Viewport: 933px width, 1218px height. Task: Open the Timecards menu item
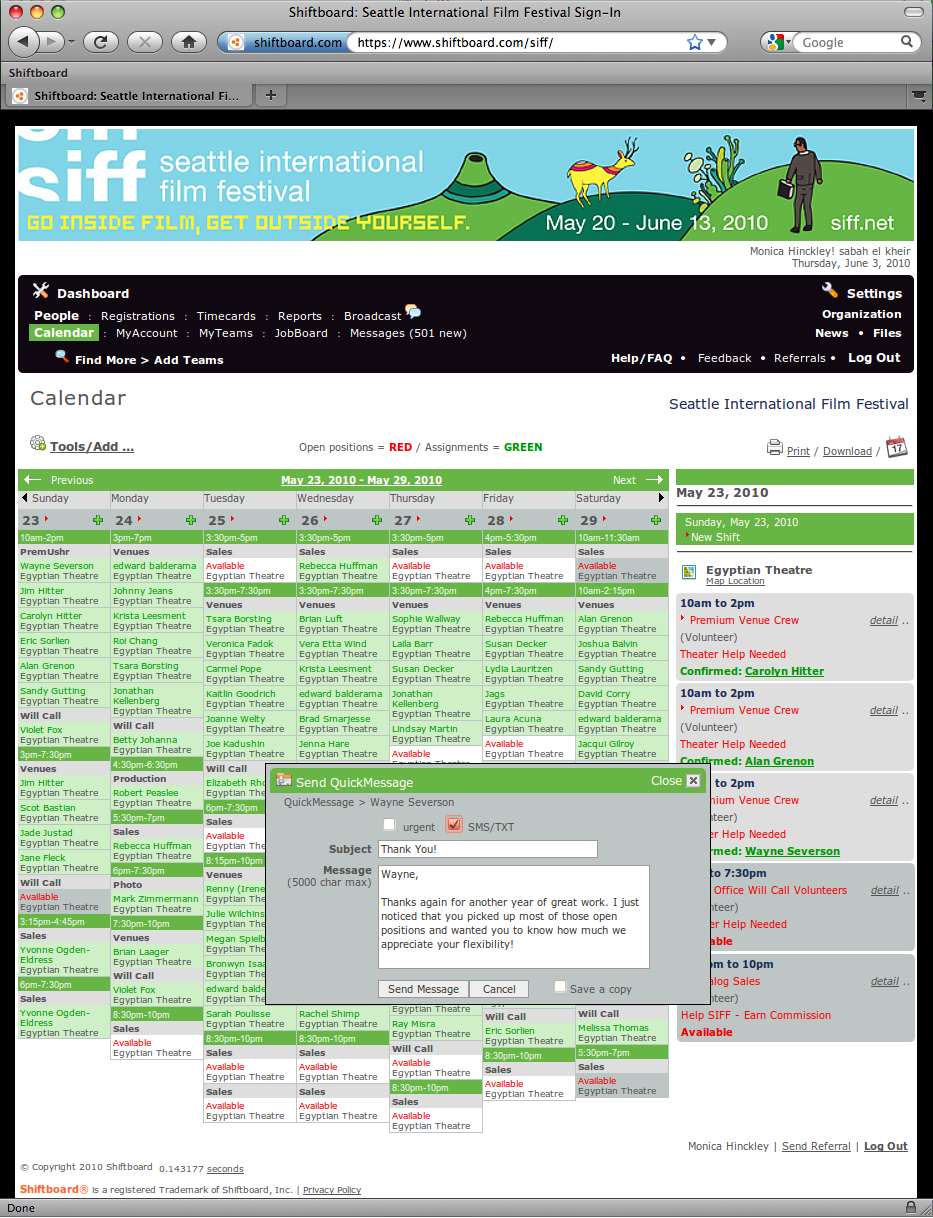(226, 316)
